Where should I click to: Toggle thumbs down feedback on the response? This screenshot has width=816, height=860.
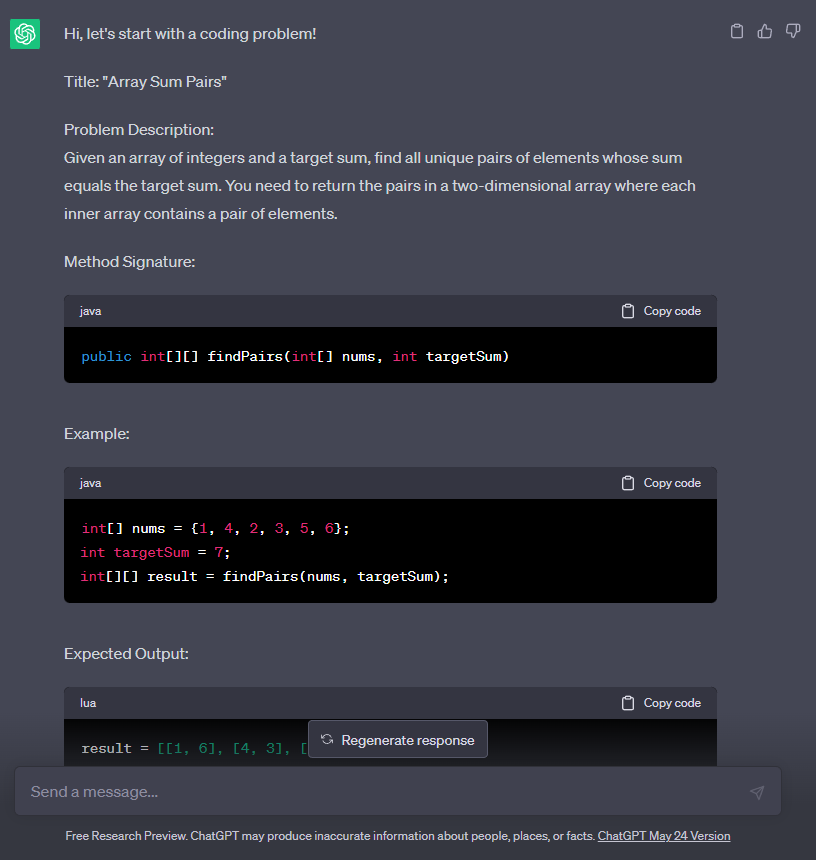pyautogui.click(x=793, y=31)
